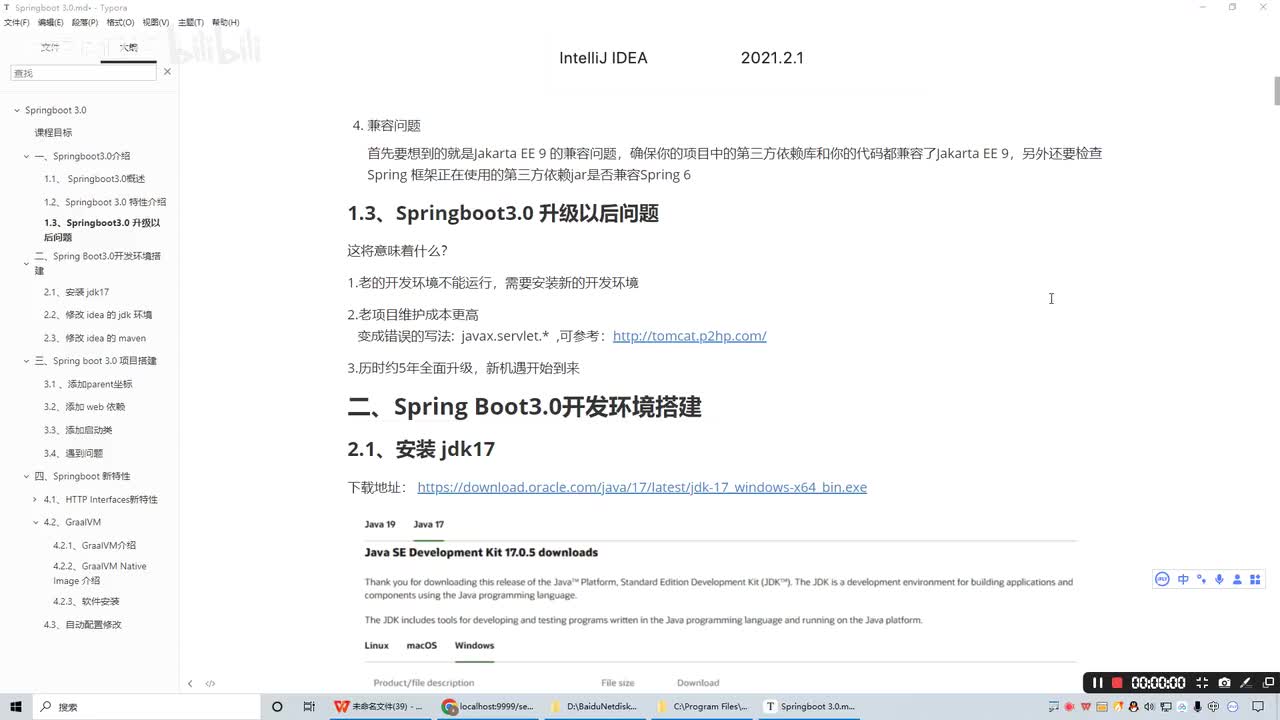Open the user account icon in input method bar

[x=1238, y=579]
